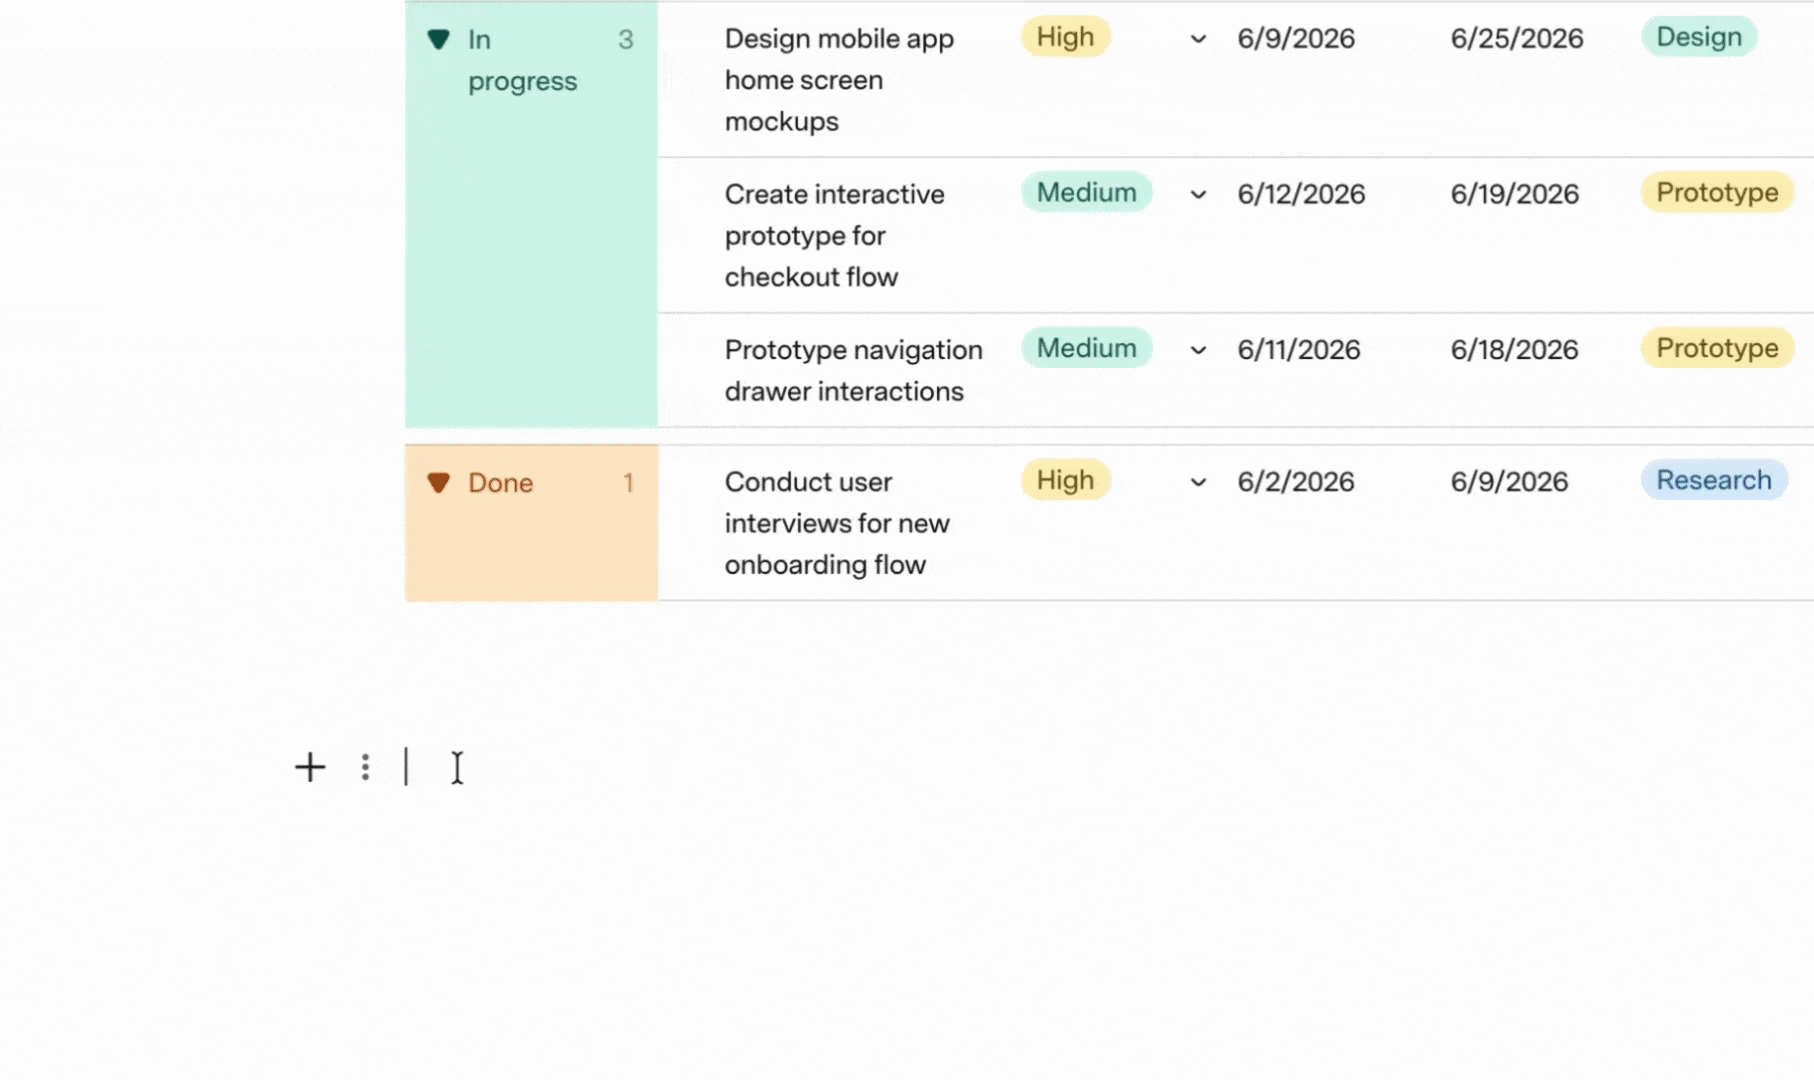Open priority dropdown for Design mobile app row
The height and width of the screenshot is (1080, 1814).
(x=1198, y=39)
